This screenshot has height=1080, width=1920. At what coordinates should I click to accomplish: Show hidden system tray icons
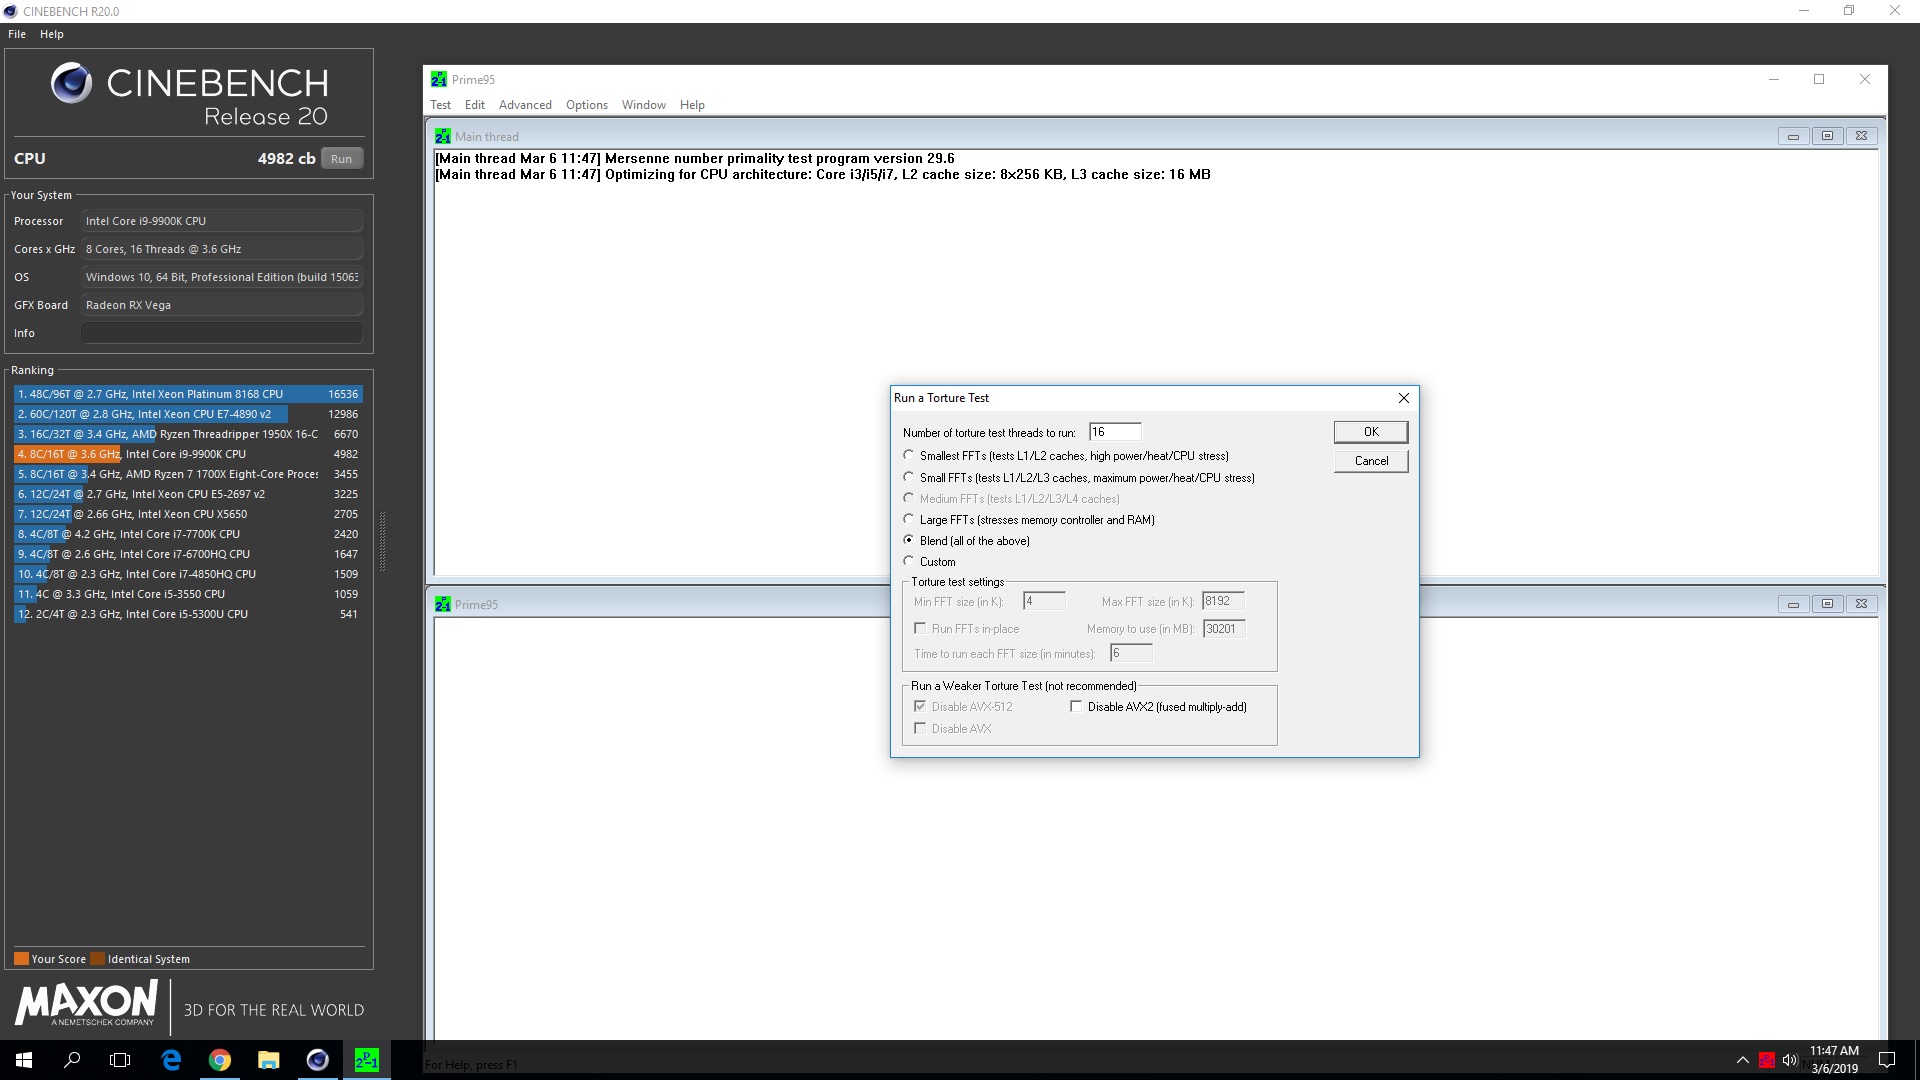(1742, 1060)
